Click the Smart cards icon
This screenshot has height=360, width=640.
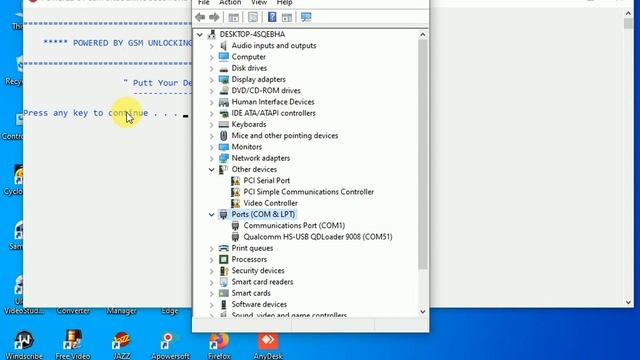[x=223, y=293]
